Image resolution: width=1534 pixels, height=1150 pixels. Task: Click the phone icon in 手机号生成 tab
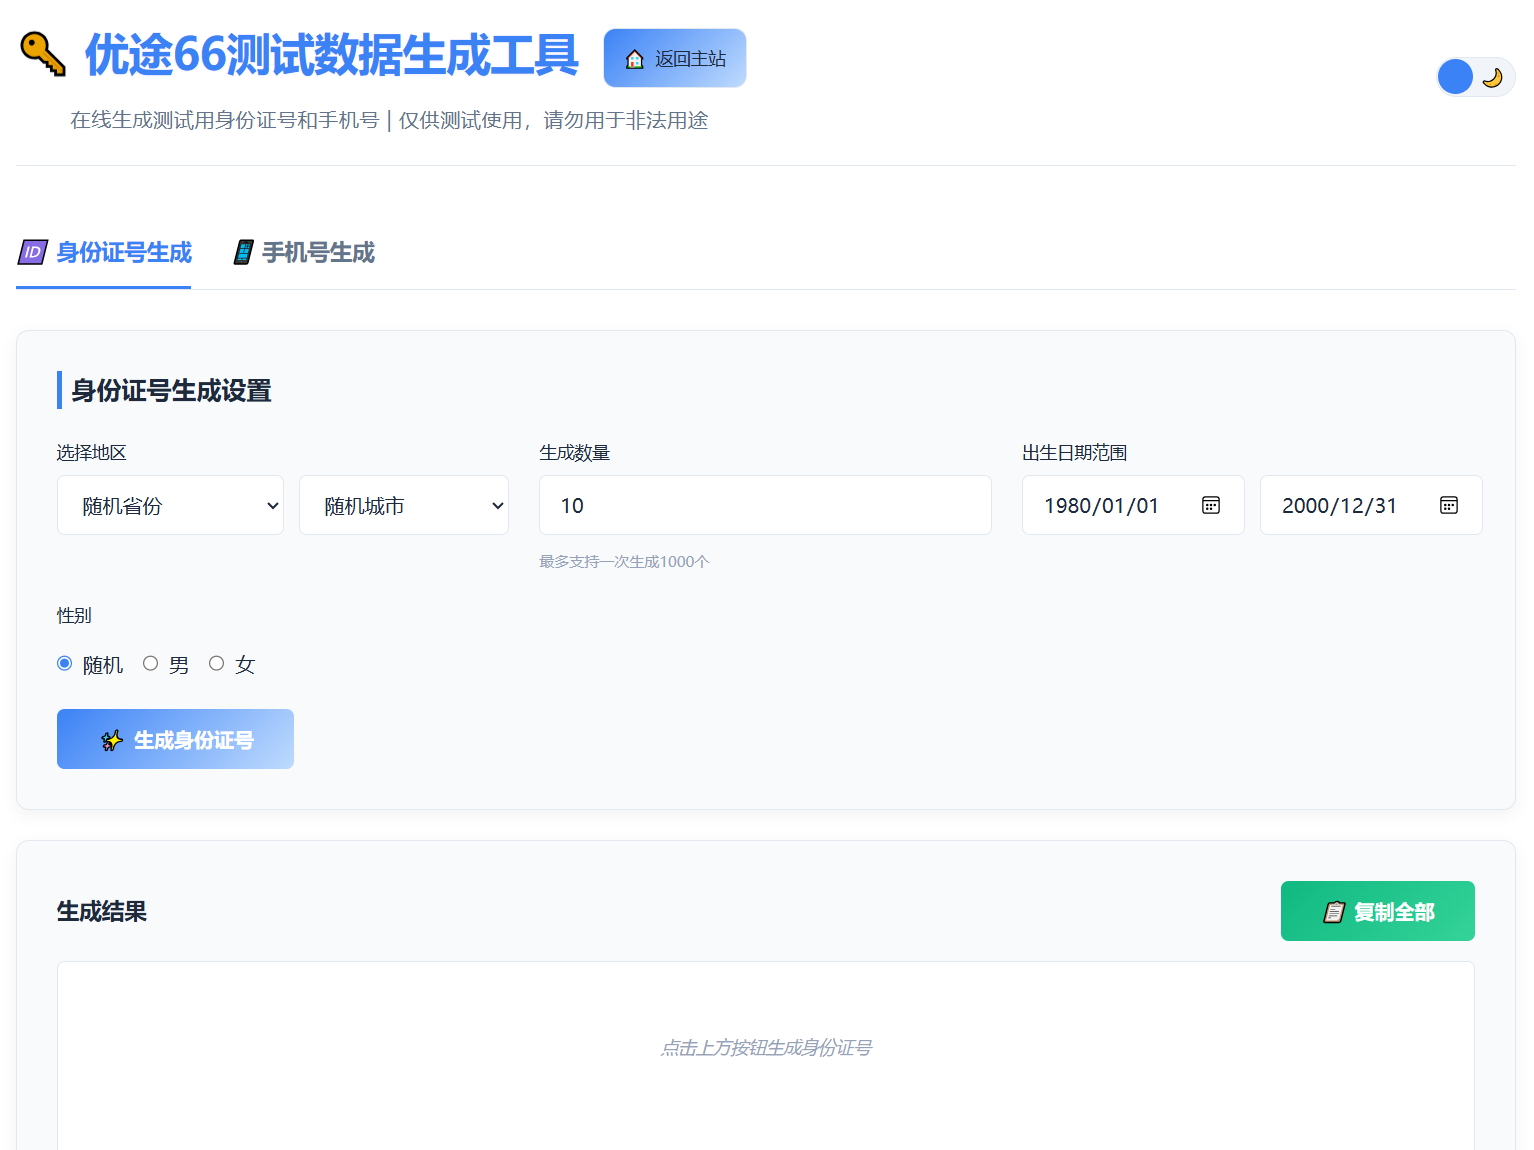pos(243,252)
